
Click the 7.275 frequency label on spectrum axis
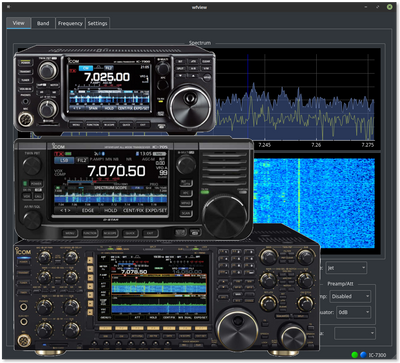pos(368,145)
